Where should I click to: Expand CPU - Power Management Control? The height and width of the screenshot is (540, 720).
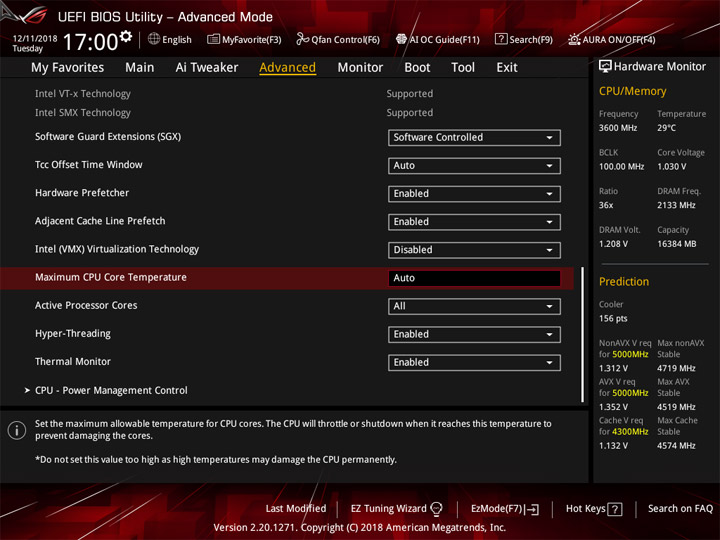[x=111, y=390]
